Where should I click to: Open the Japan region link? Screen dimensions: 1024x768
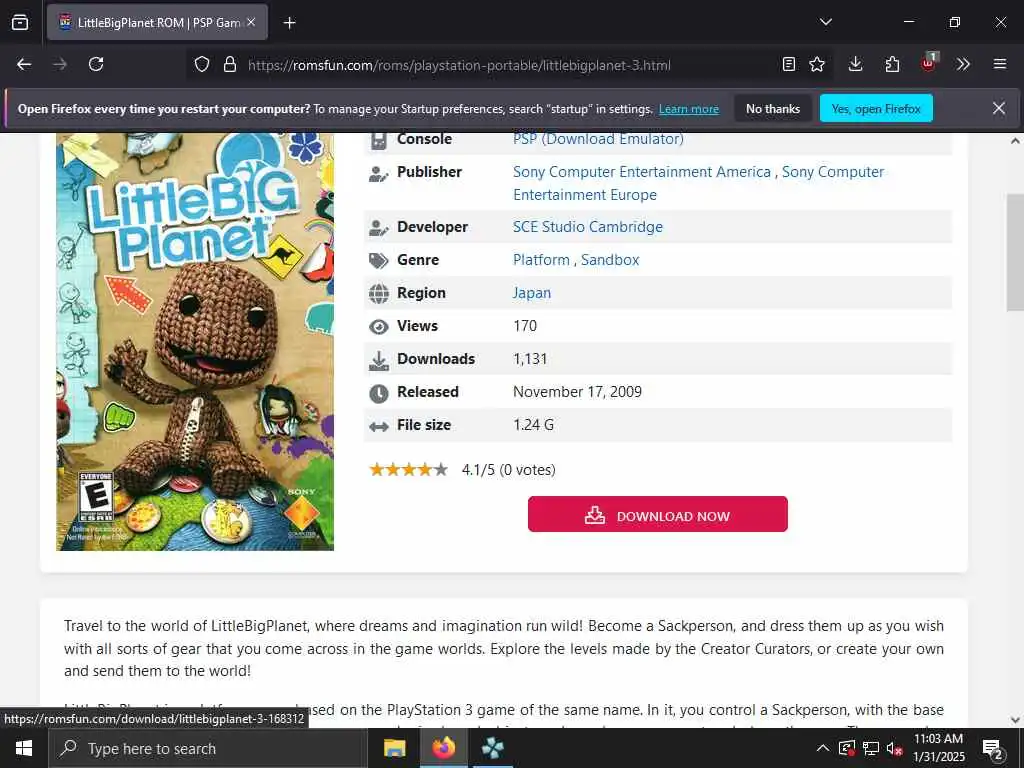[532, 293]
